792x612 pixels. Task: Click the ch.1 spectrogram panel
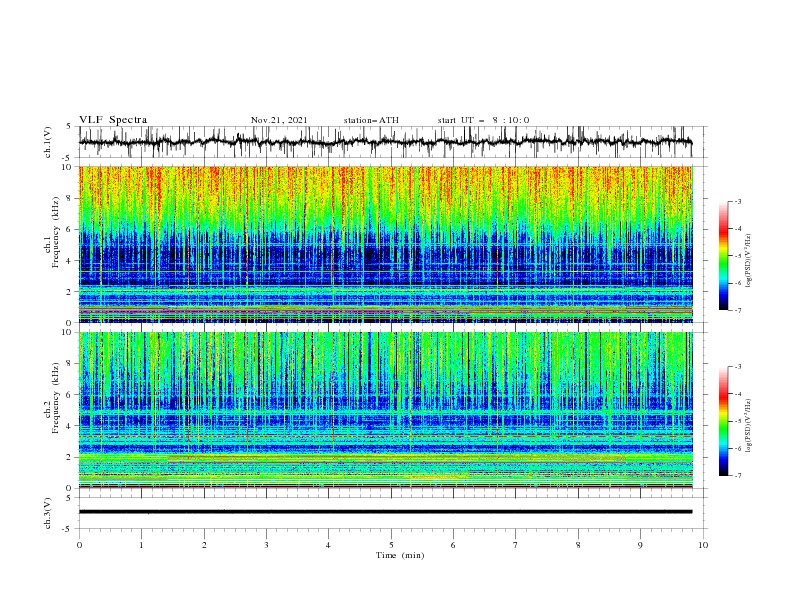pyautogui.click(x=386, y=244)
